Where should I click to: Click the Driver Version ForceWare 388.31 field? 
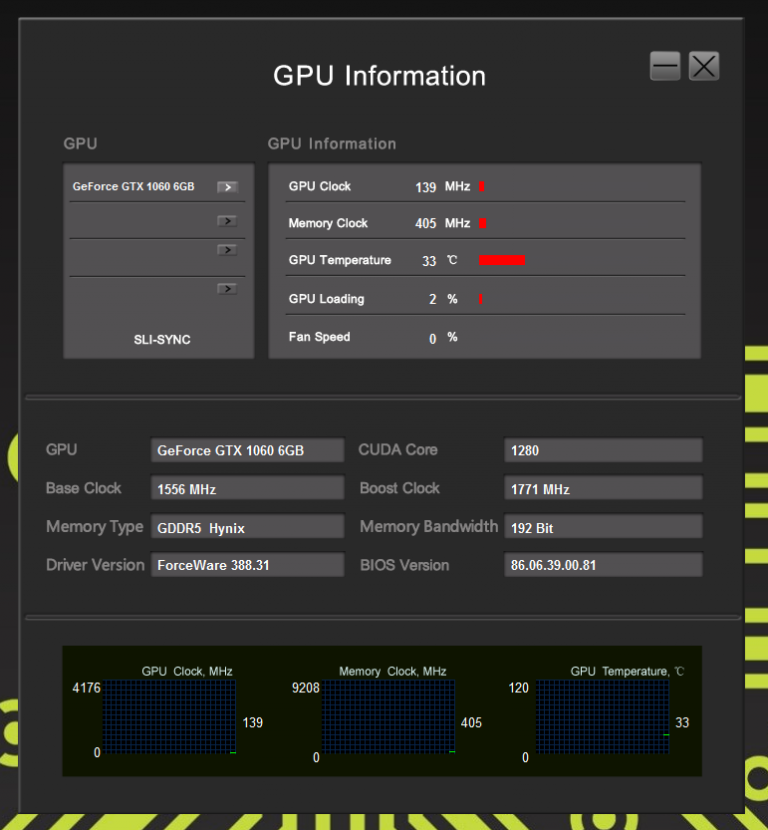(247, 565)
